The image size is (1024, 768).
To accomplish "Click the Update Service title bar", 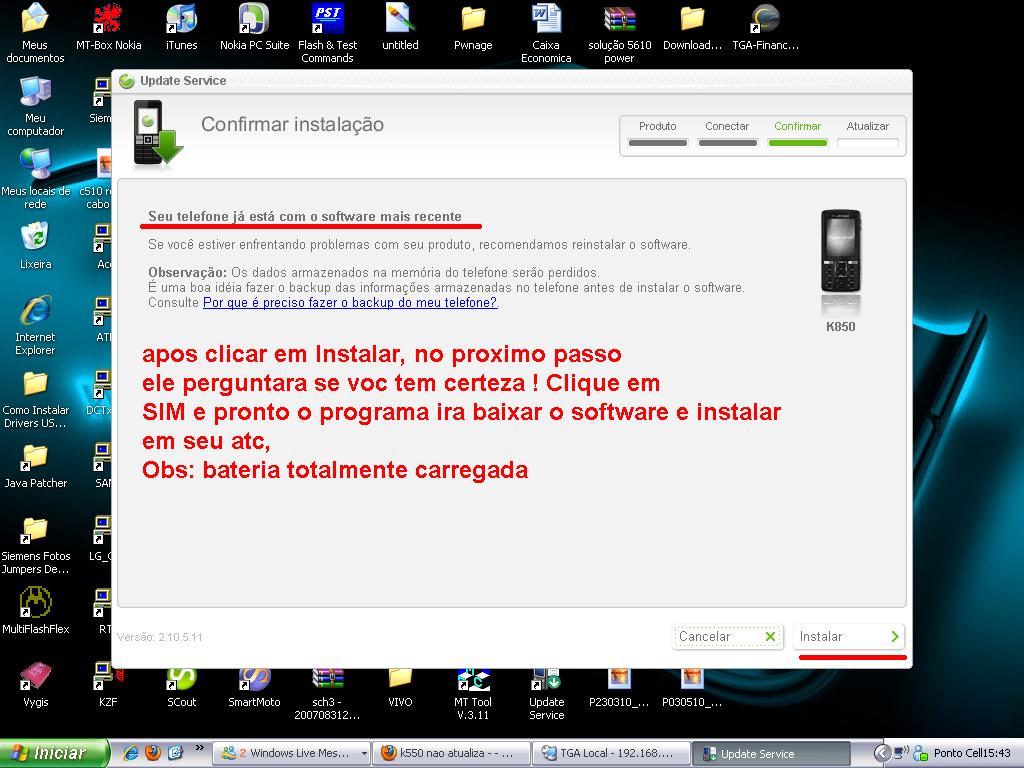I will (x=512, y=81).
